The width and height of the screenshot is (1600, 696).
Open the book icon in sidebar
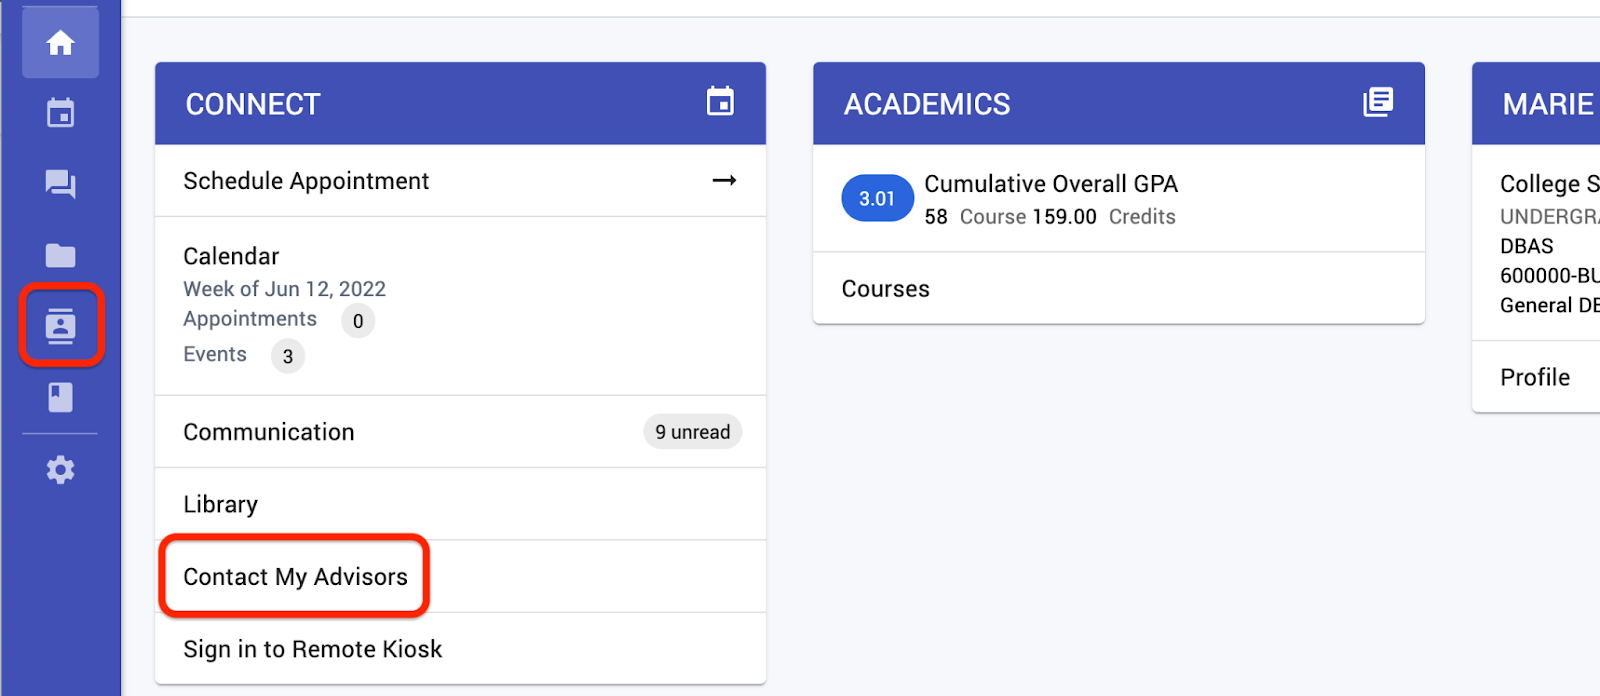pyautogui.click(x=61, y=398)
